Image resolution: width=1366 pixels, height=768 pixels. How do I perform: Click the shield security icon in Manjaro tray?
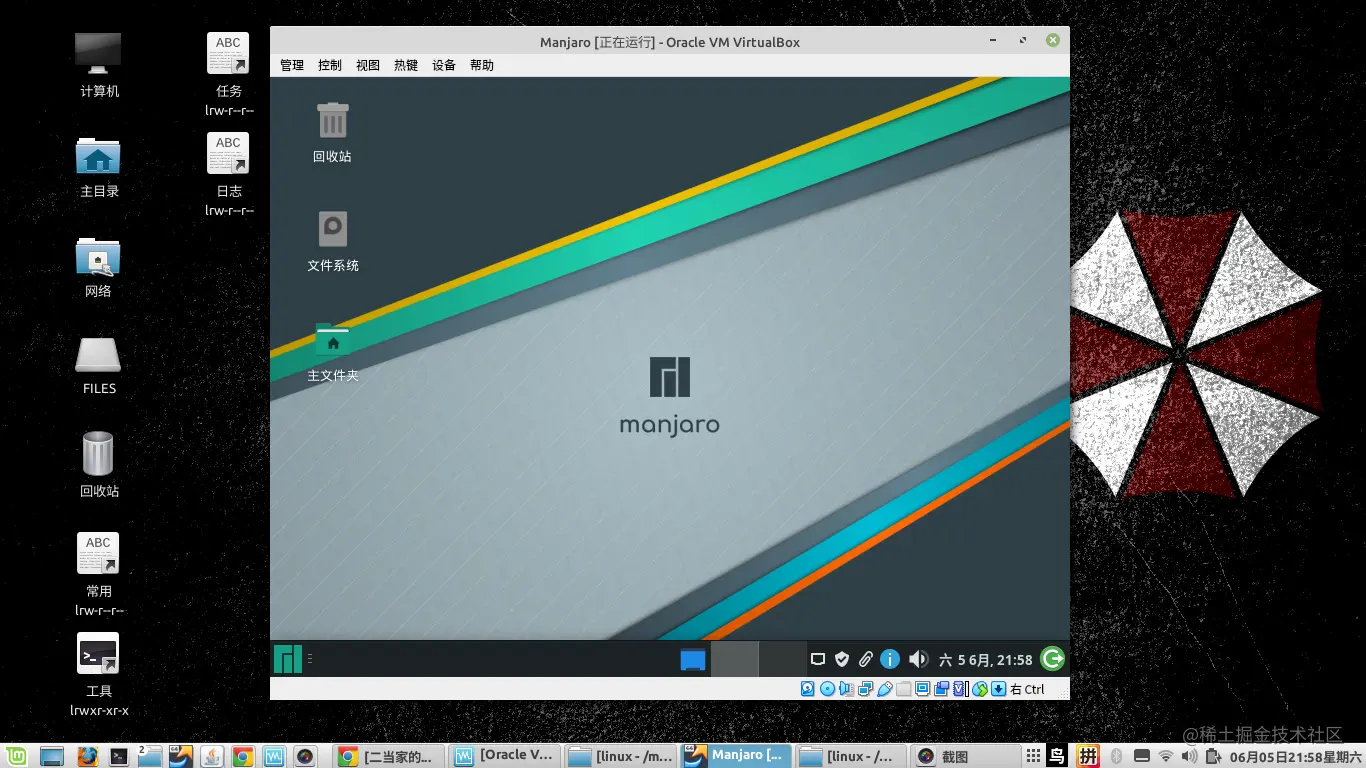click(x=842, y=660)
